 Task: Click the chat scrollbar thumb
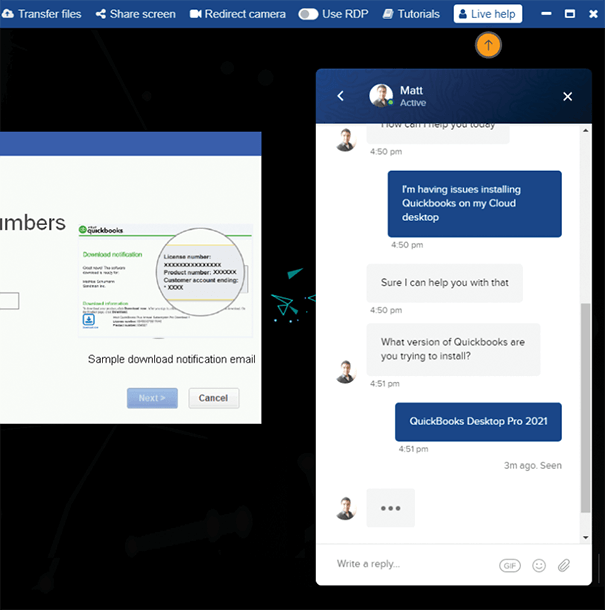[586, 408]
